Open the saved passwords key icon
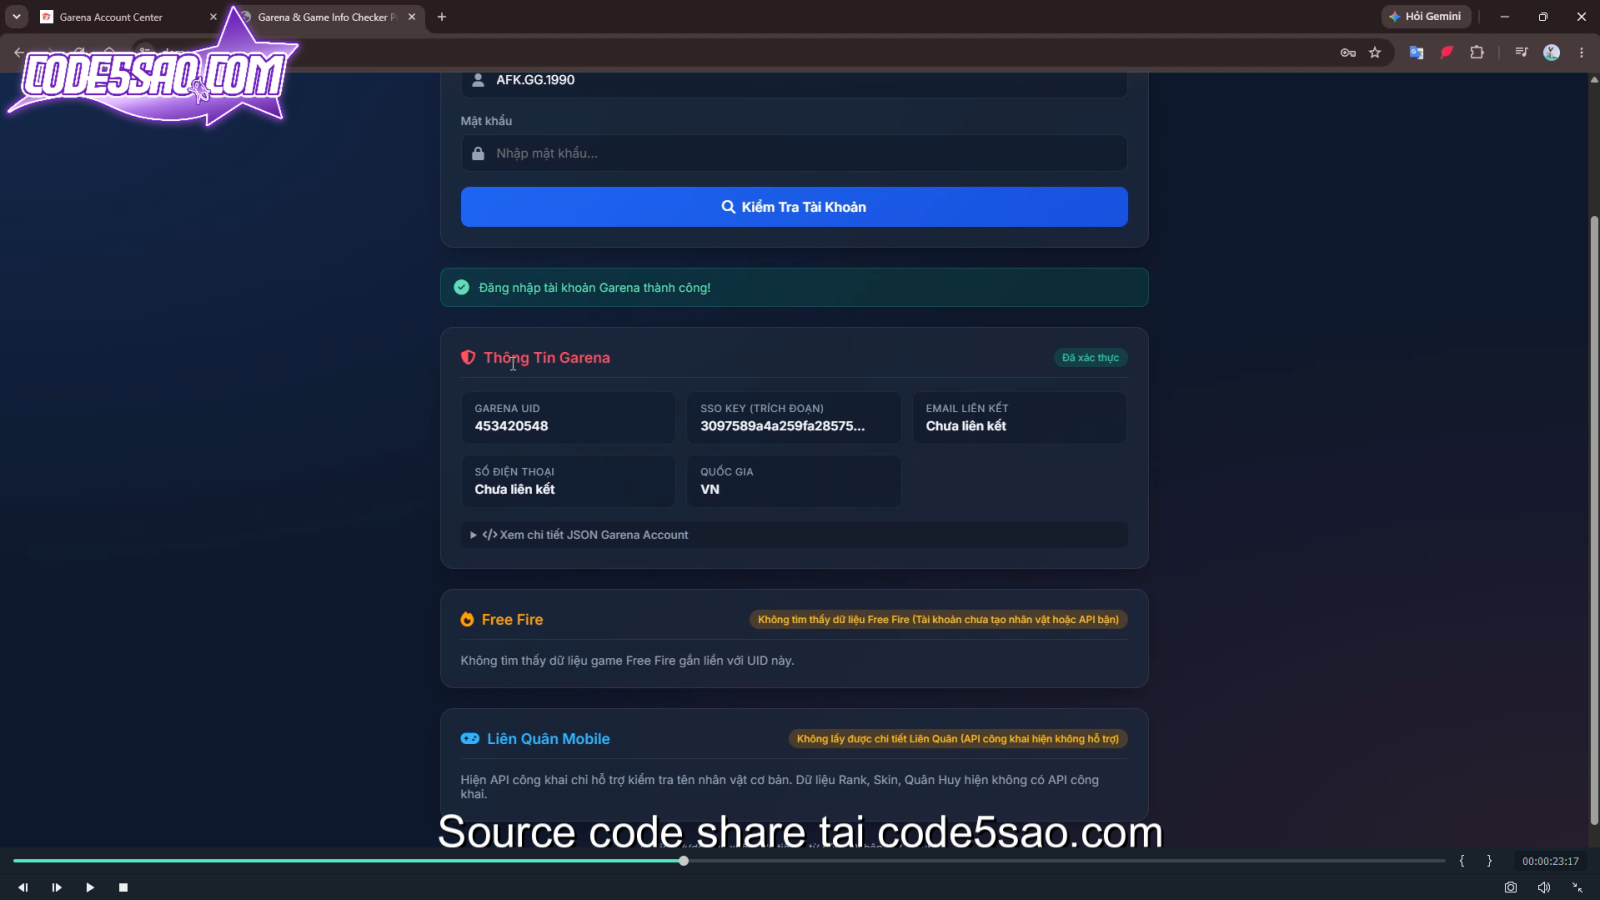The width and height of the screenshot is (1600, 900). pos(1348,53)
